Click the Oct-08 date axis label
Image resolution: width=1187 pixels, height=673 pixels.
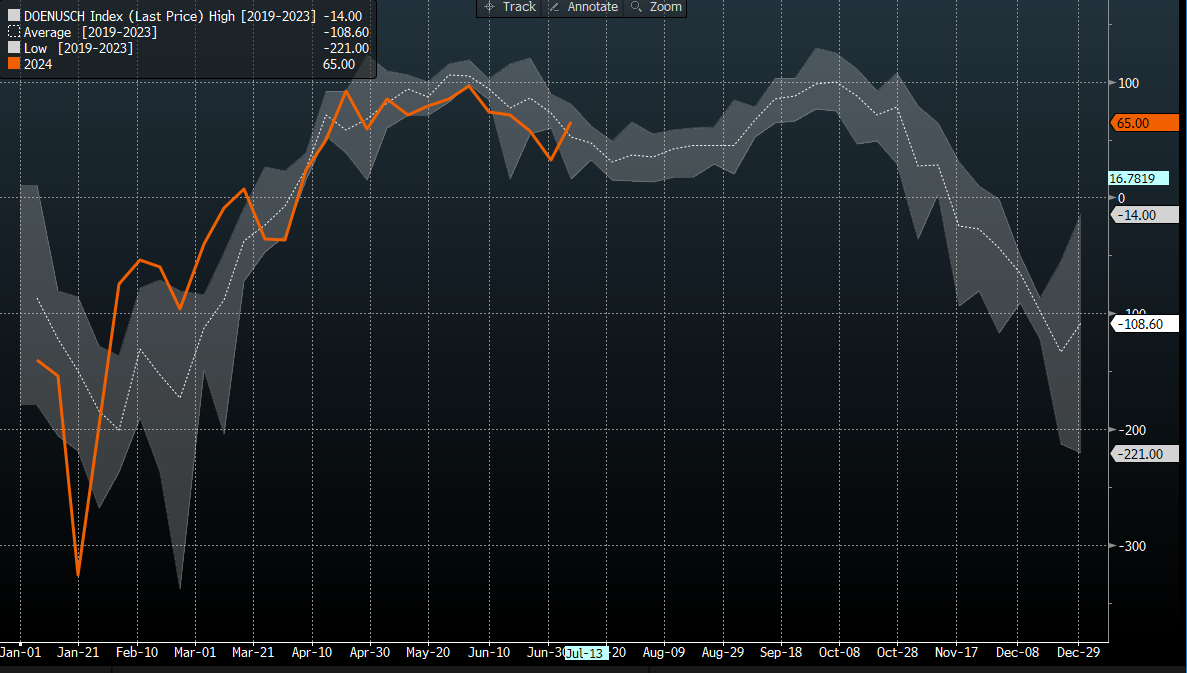pos(839,652)
